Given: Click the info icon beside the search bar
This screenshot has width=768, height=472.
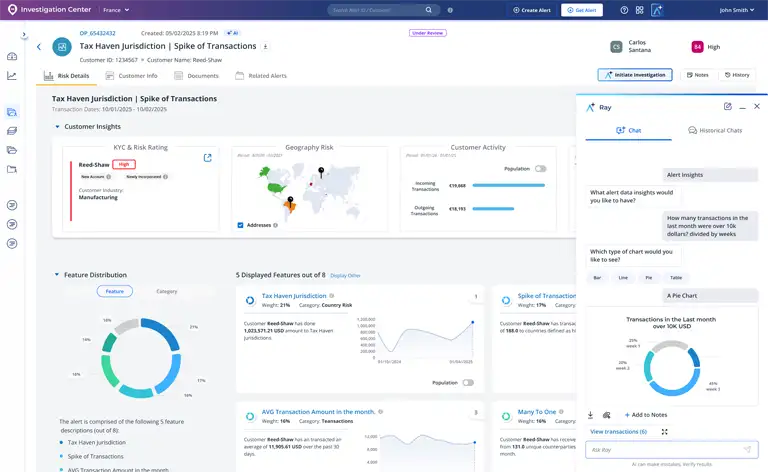Looking at the screenshot, I should pyautogui.click(x=450, y=10).
